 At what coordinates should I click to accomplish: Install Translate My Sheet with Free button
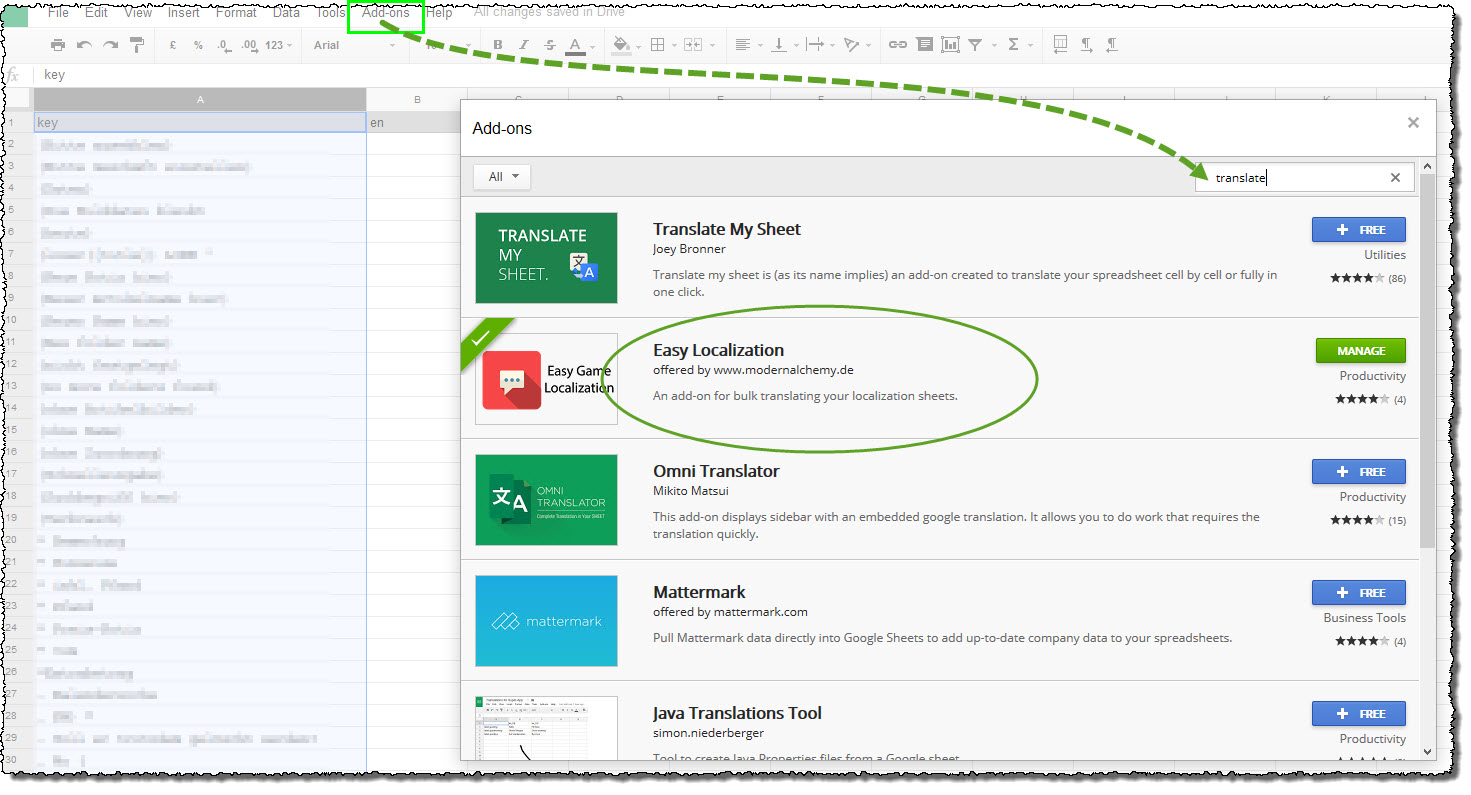tap(1358, 230)
